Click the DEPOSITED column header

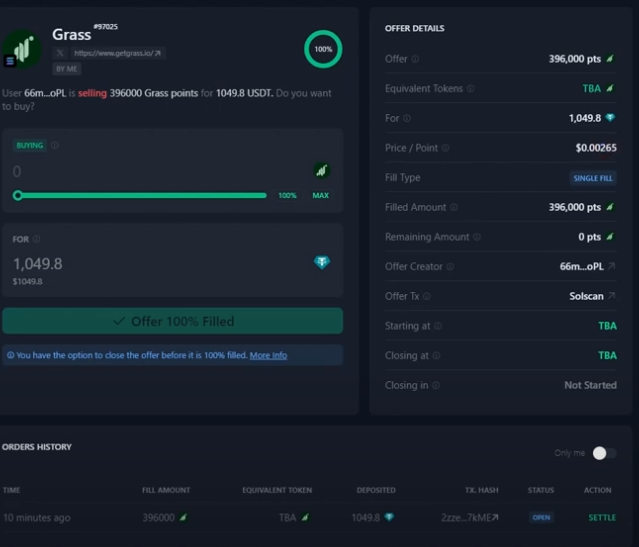coord(376,490)
